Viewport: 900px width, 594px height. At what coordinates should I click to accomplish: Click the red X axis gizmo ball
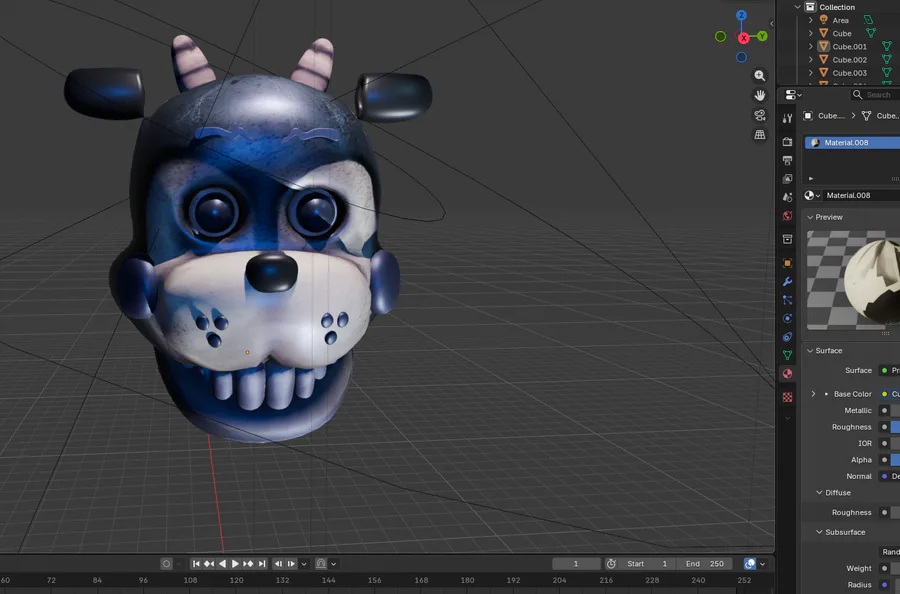(x=744, y=38)
